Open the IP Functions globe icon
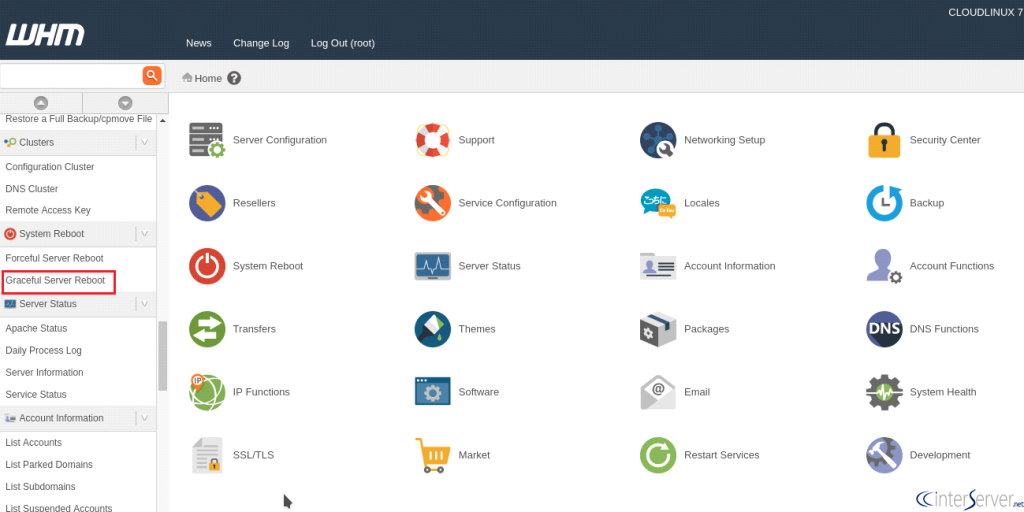The height and width of the screenshot is (512, 1024). pos(207,392)
